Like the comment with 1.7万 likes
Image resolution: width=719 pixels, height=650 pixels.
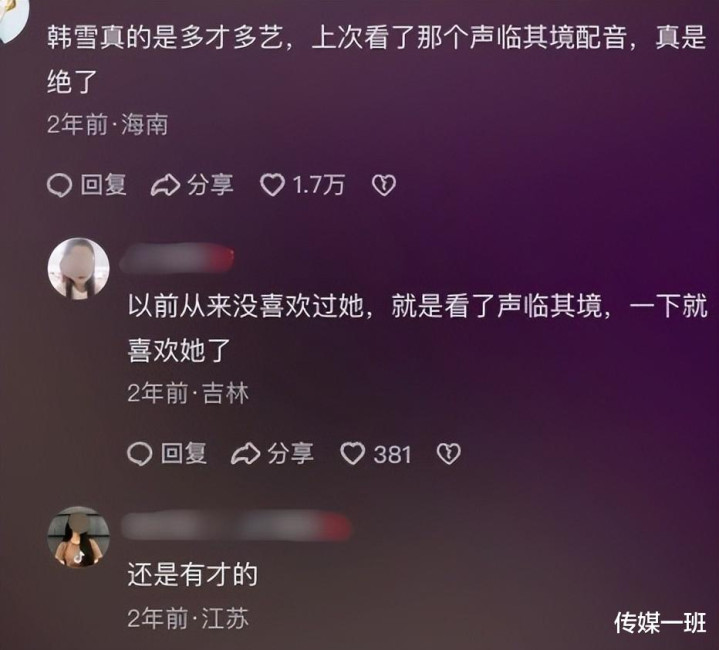[272, 185]
